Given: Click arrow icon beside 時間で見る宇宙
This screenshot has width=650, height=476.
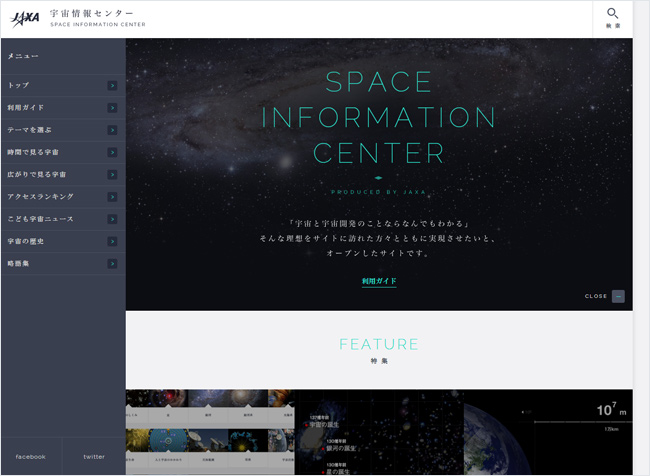Looking at the screenshot, I should click(x=112, y=153).
